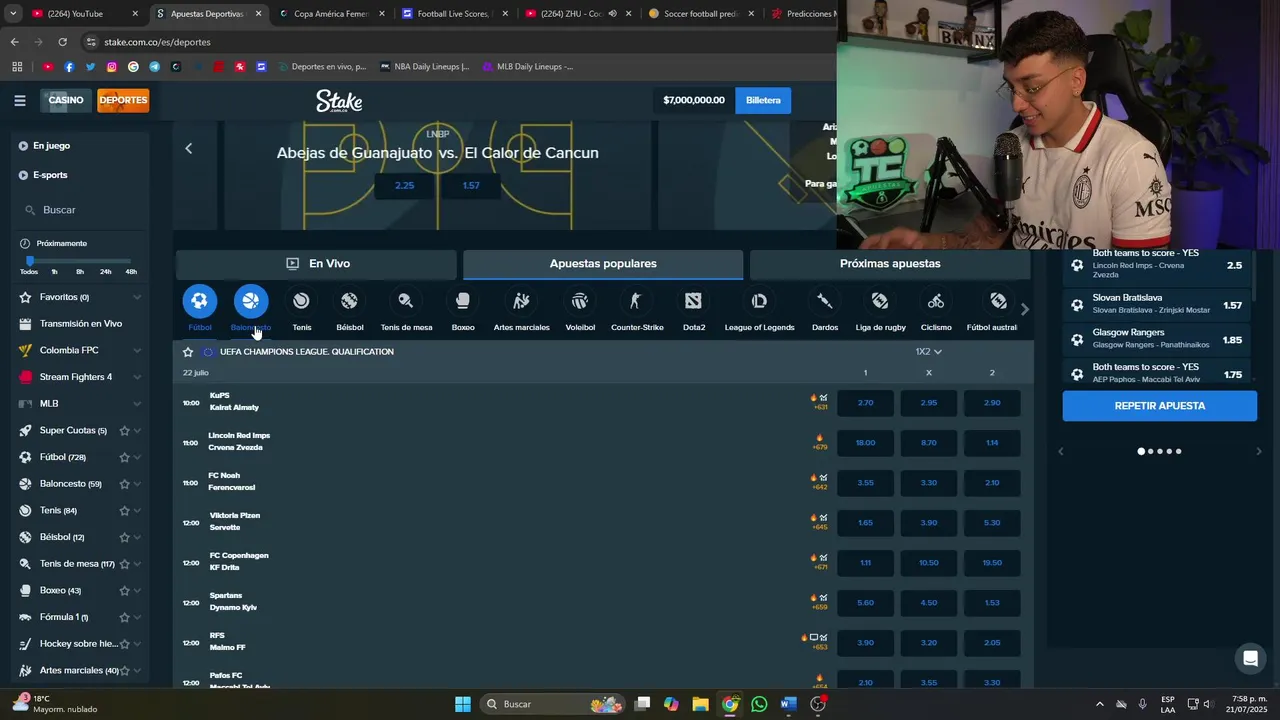
Task: Star the Tenis sidebar item
Action: tap(124, 511)
